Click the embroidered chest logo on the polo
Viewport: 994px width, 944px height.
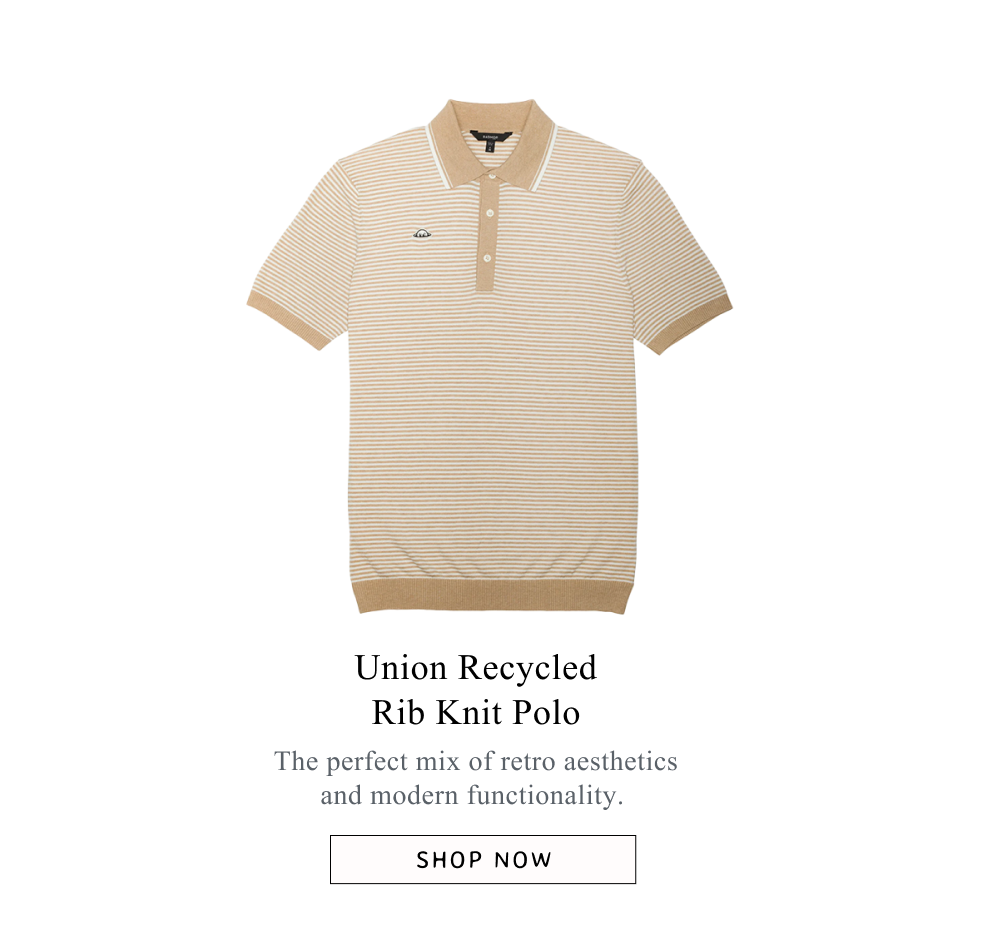[x=422, y=235]
